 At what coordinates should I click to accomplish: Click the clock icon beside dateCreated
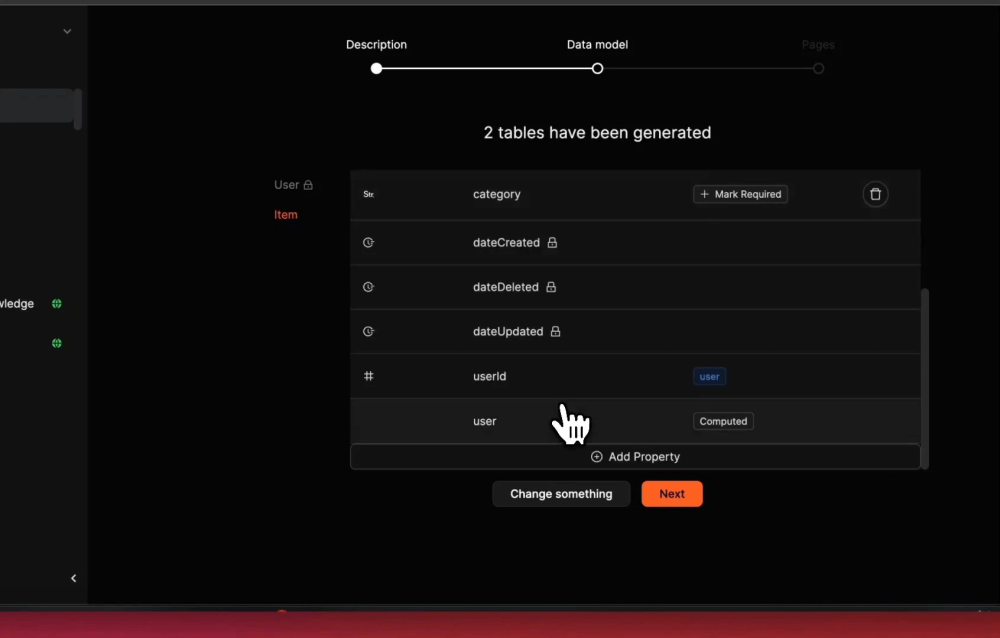click(369, 242)
